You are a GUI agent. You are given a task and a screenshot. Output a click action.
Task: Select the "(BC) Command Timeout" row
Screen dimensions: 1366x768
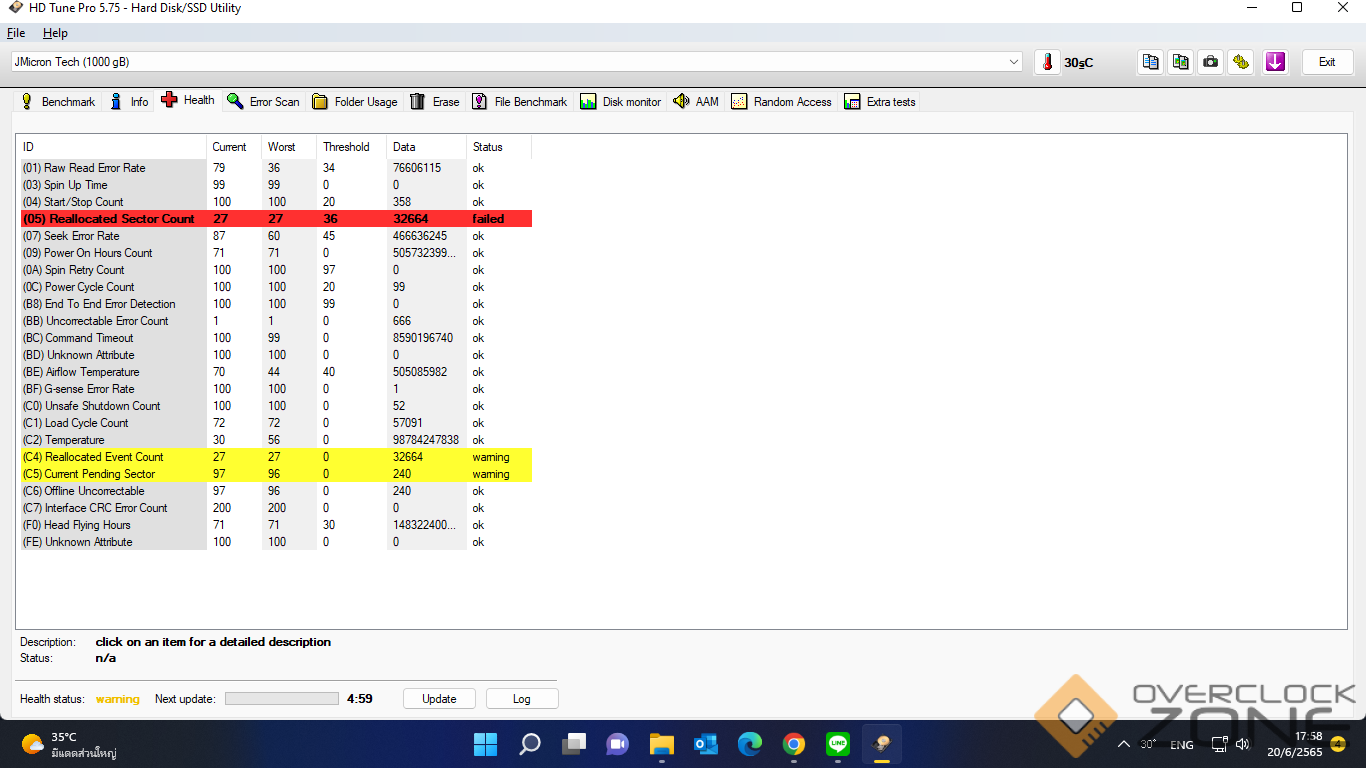click(276, 338)
